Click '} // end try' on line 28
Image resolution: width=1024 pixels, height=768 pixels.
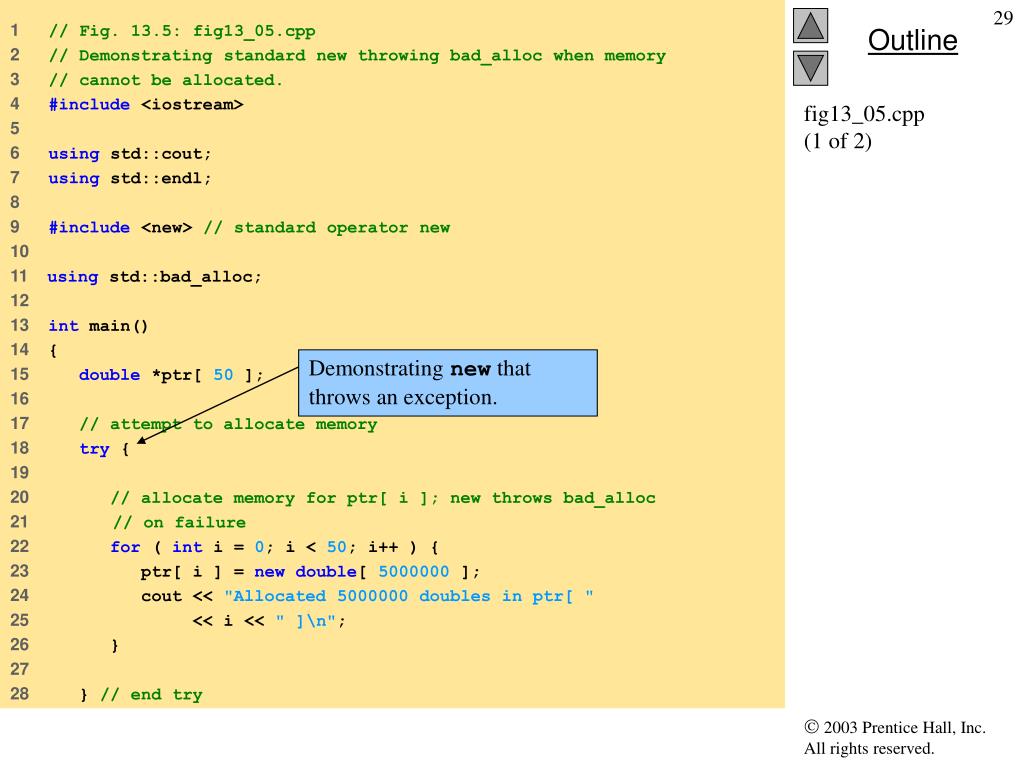pos(141,694)
